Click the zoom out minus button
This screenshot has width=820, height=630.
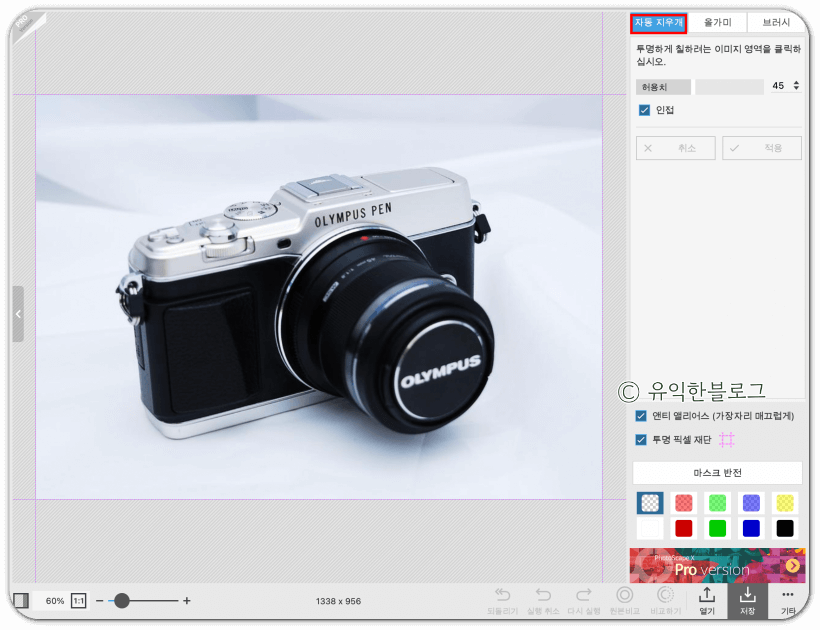99,601
